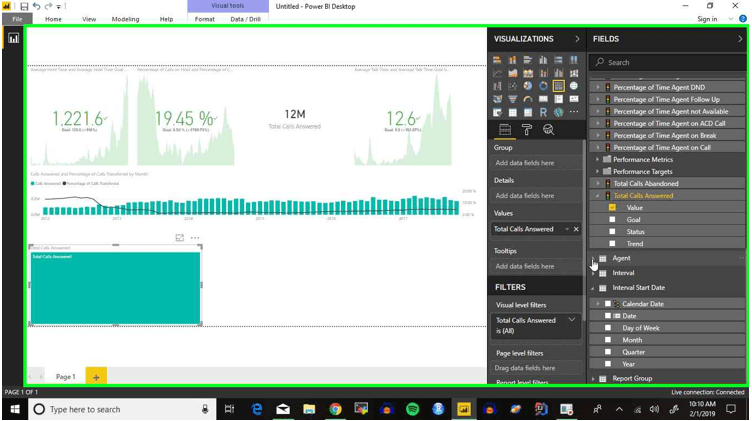752x421 pixels.
Task: Click the Sign in link
Action: tap(707, 19)
